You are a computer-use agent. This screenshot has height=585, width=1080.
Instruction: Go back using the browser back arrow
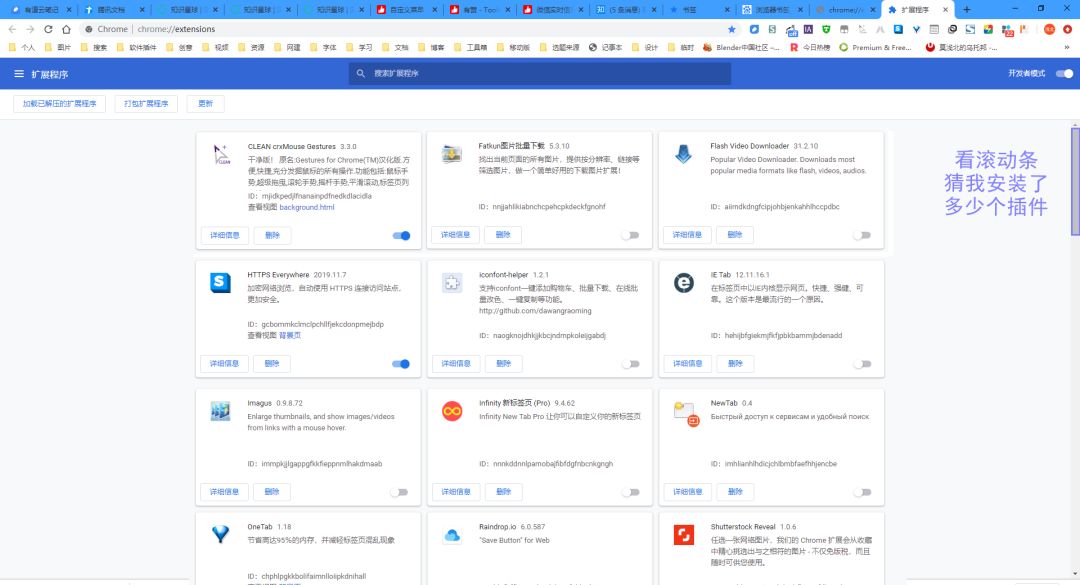point(12,29)
